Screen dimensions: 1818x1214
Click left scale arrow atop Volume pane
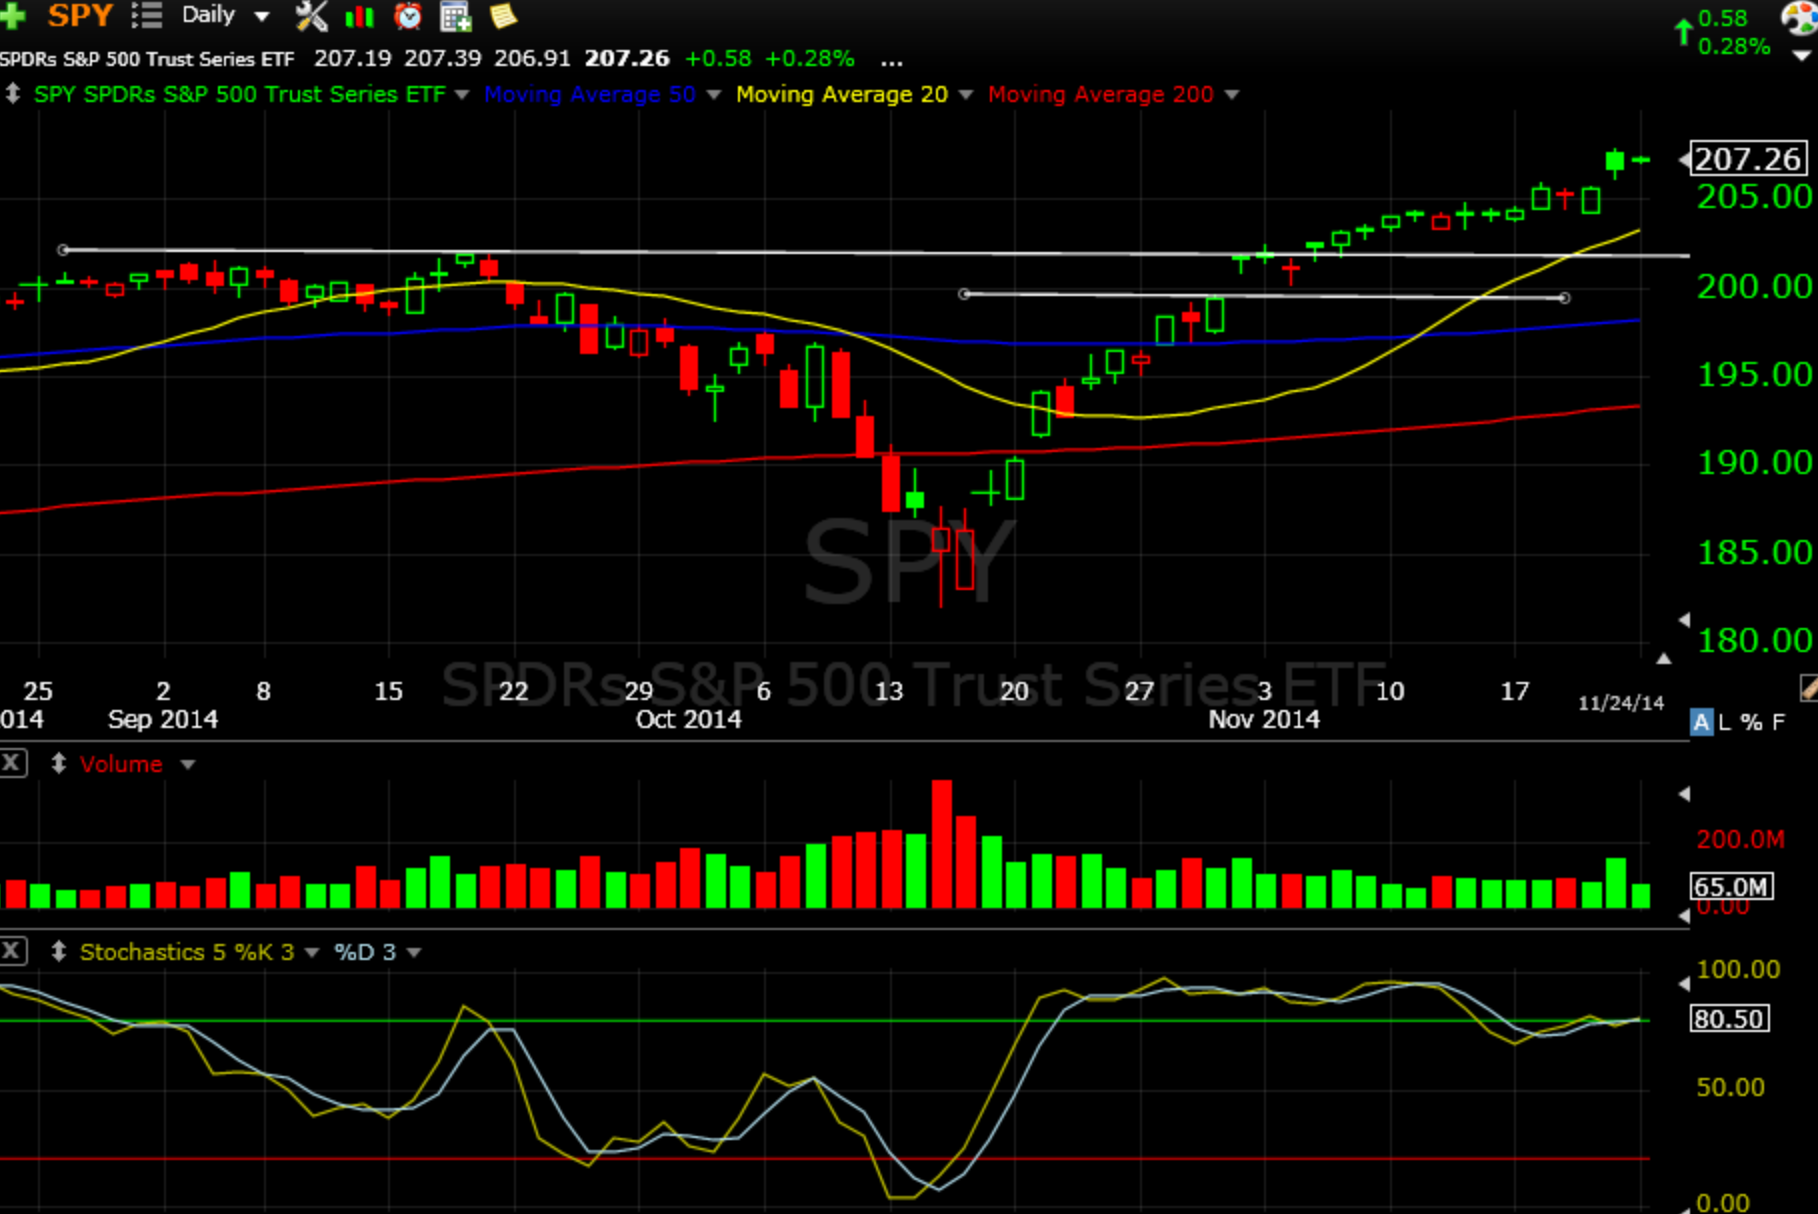pos(1684,793)
